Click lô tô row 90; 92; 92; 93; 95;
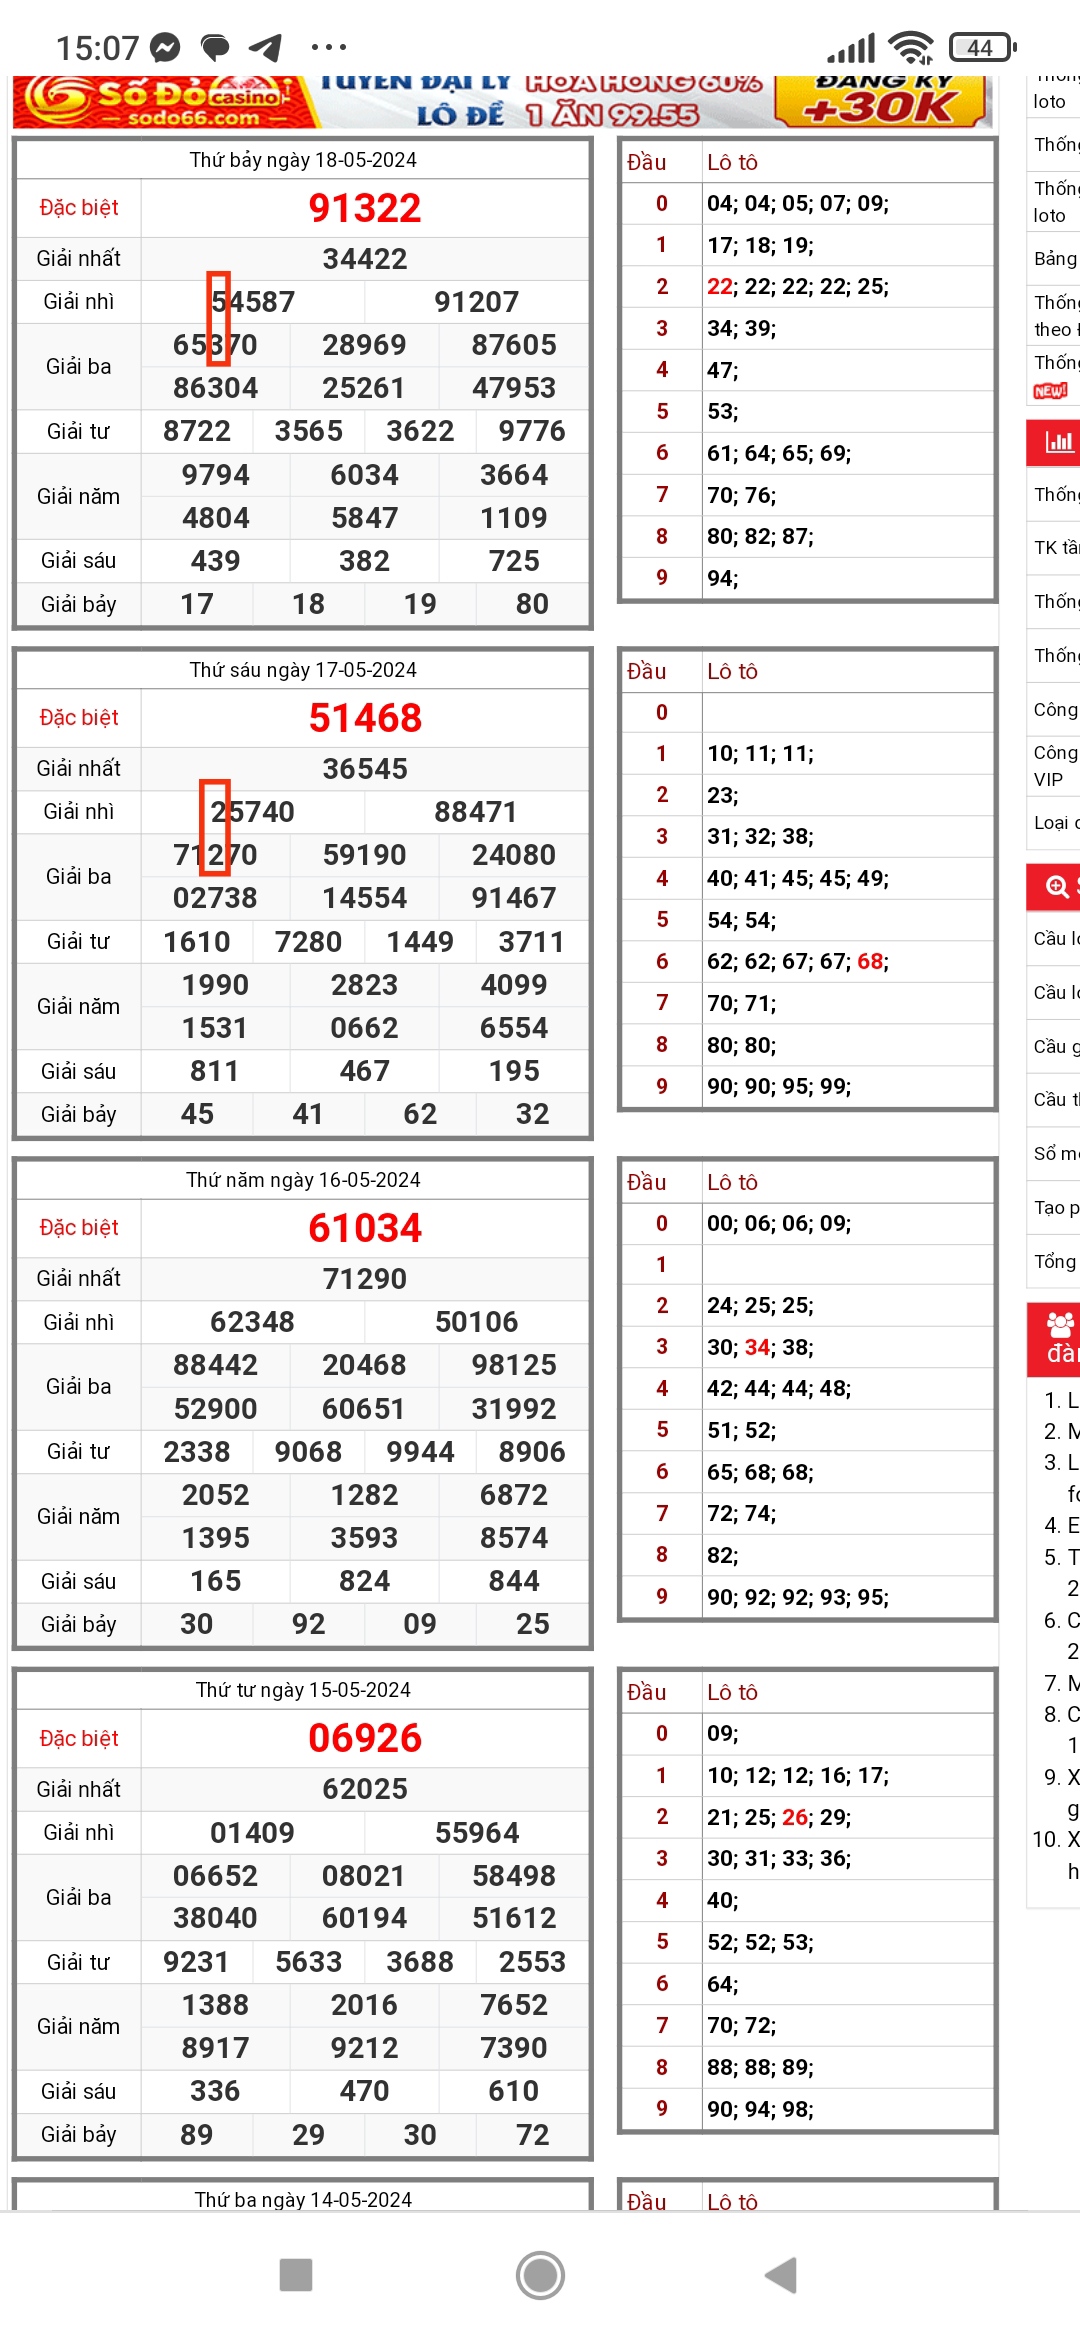 (798, 1597)
